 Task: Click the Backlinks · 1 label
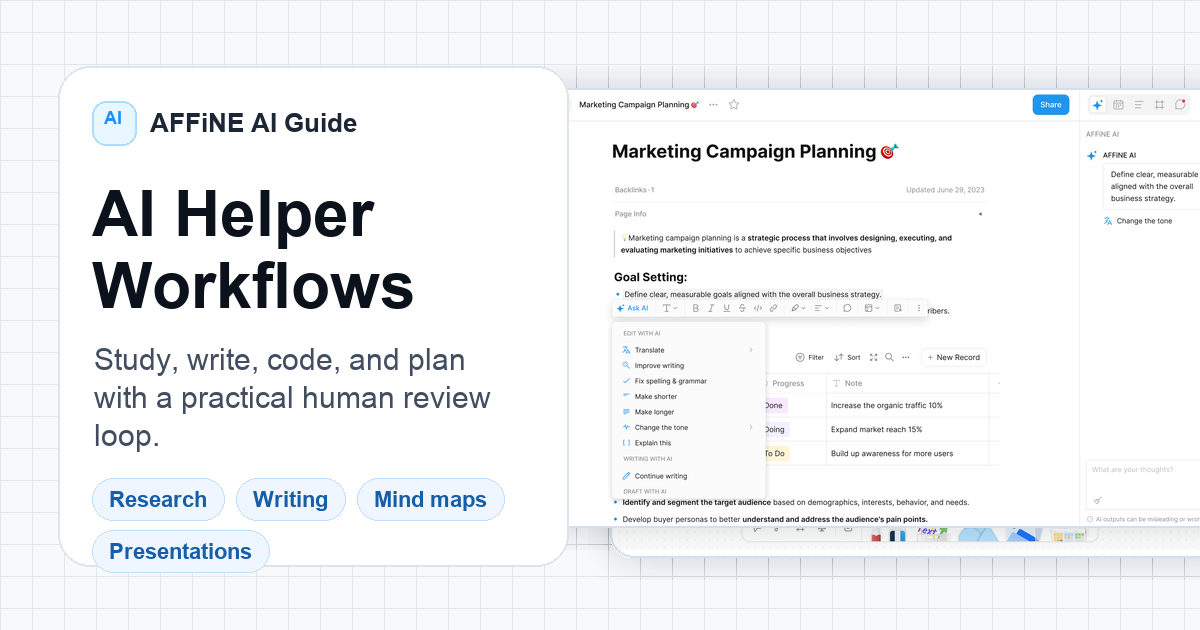tap(634, 190)
